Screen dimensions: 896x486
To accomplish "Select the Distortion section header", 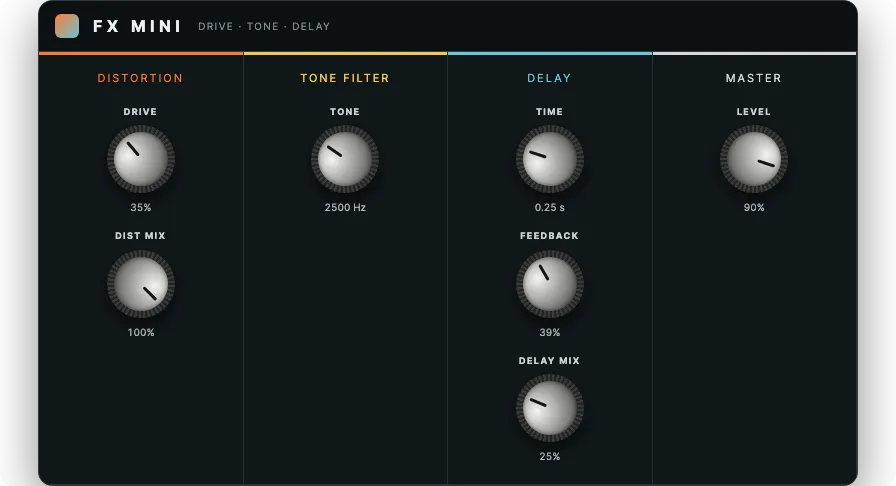I will point(140,78).
